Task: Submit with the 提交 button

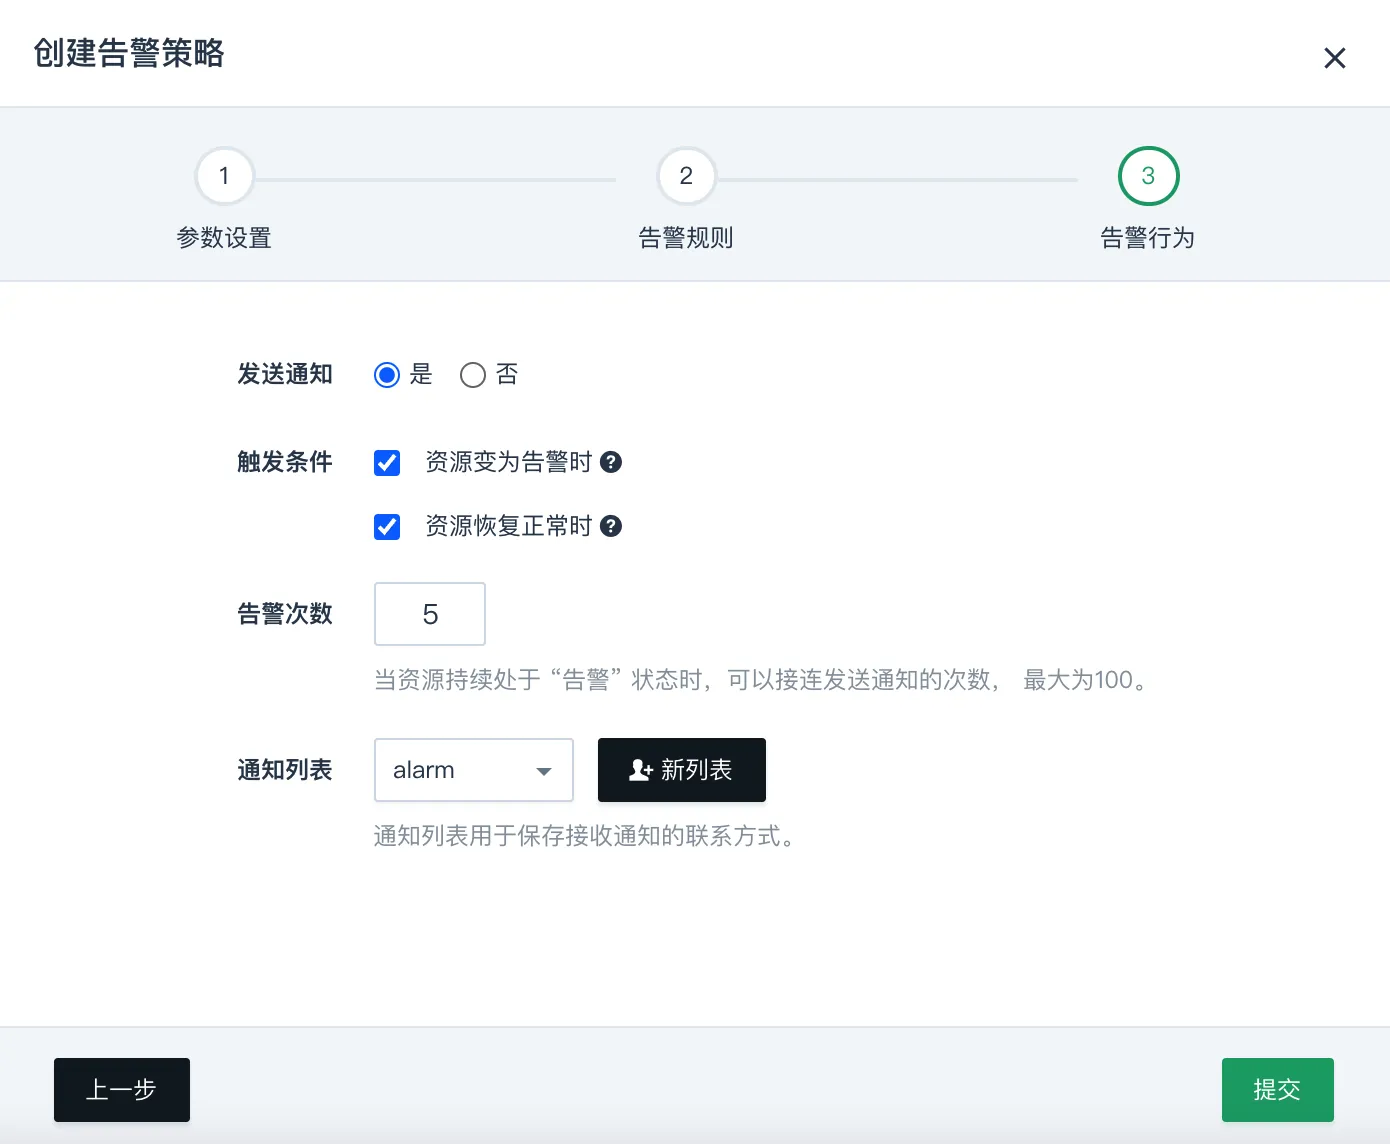Action: (x=1278, y=1090)
